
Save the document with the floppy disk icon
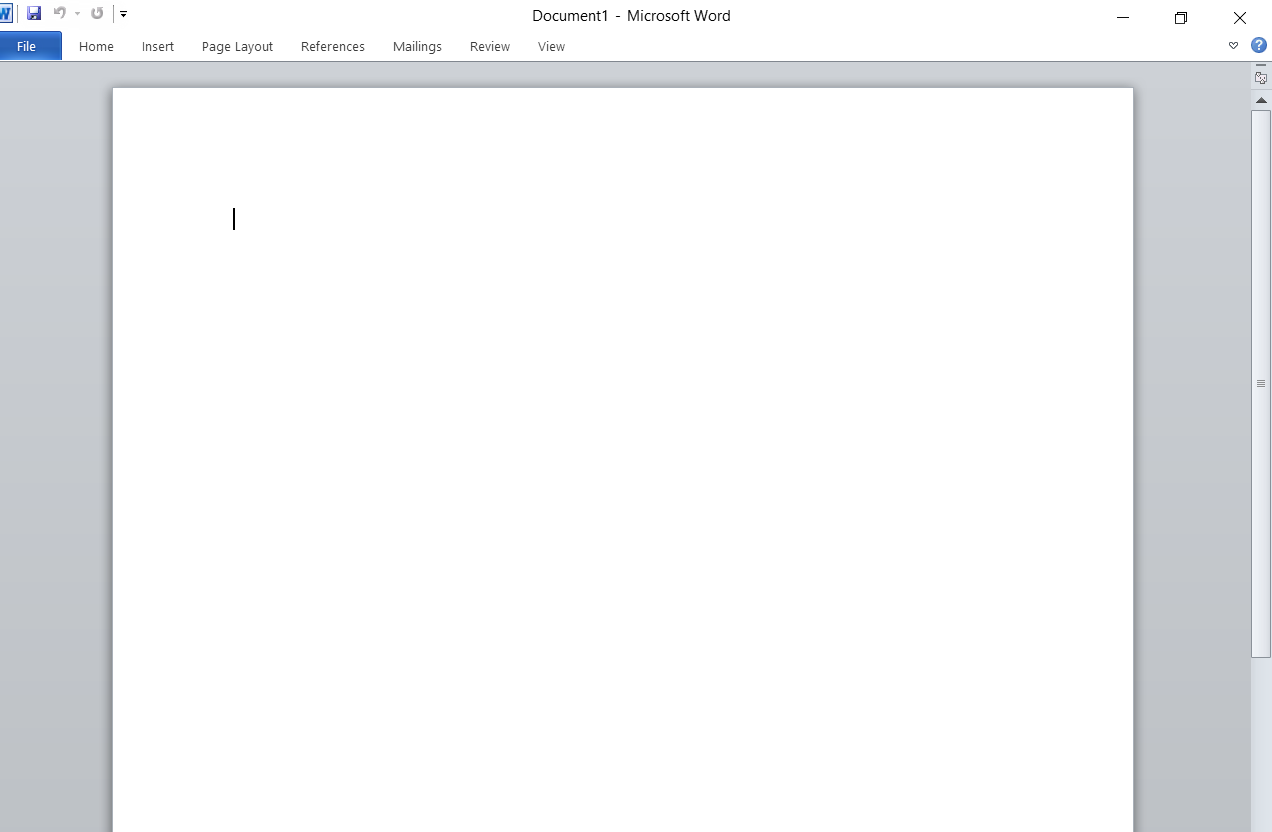tap(34, 14)
